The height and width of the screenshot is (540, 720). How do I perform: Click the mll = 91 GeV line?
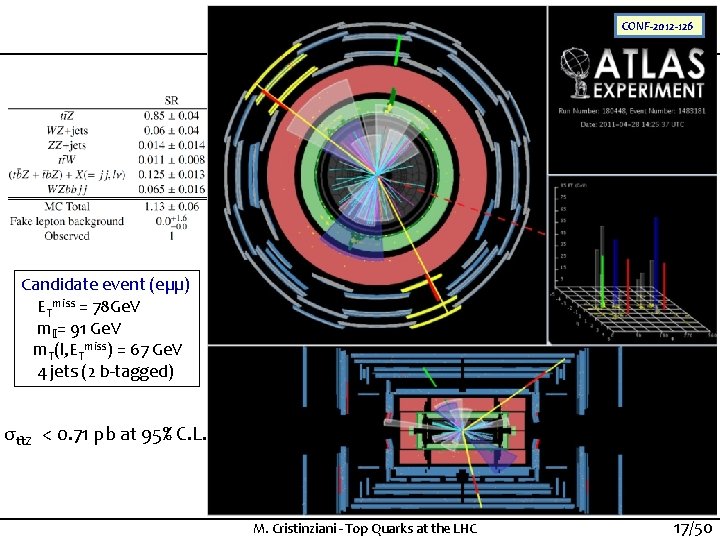pyautogui.click(x=79, y=329)
